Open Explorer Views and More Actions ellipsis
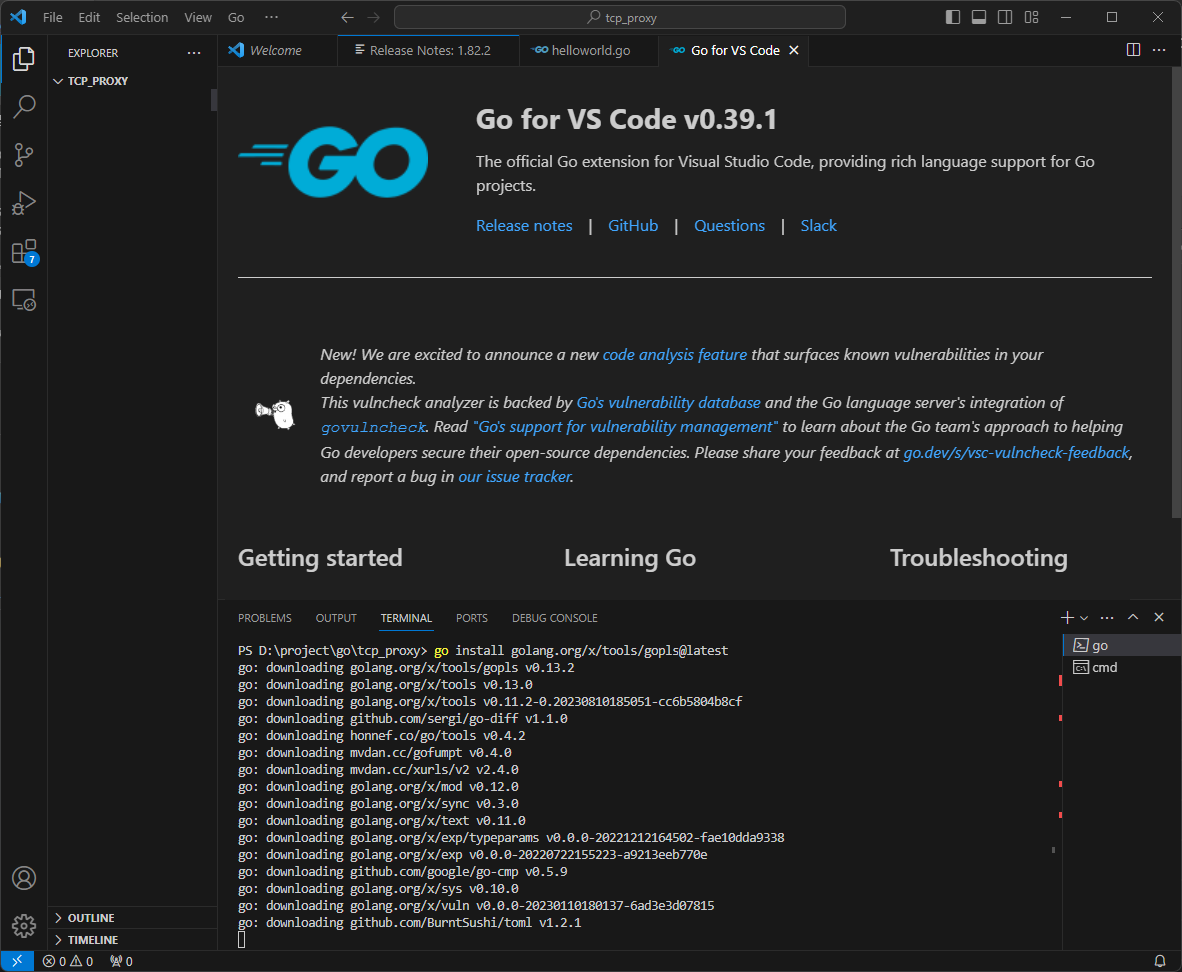This screenshot has height=972, width=1182. coord(194,53)
